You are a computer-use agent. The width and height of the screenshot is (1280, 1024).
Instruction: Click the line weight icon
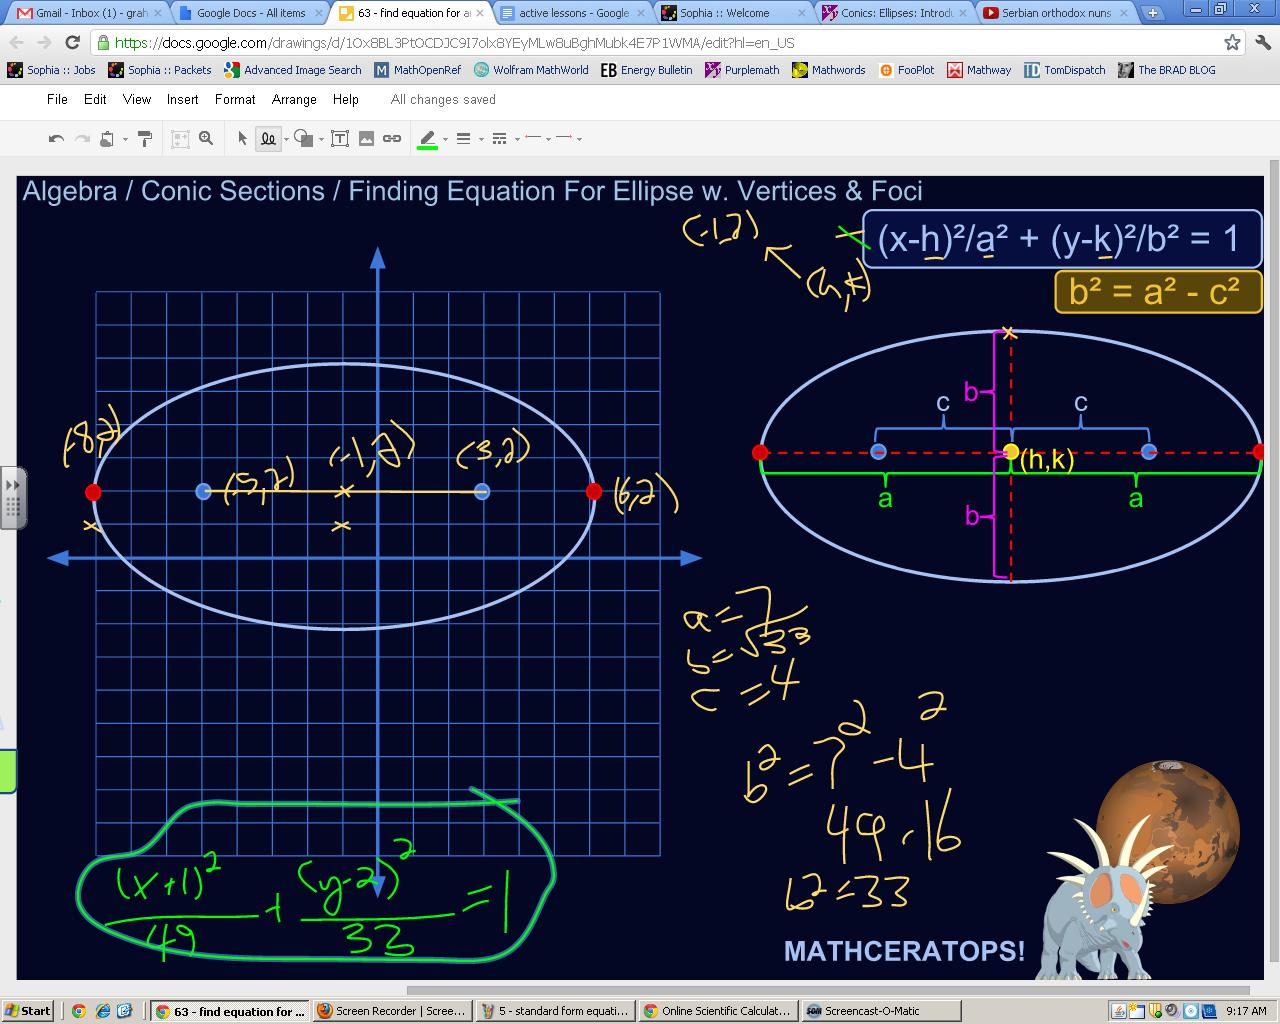point(463,139)
